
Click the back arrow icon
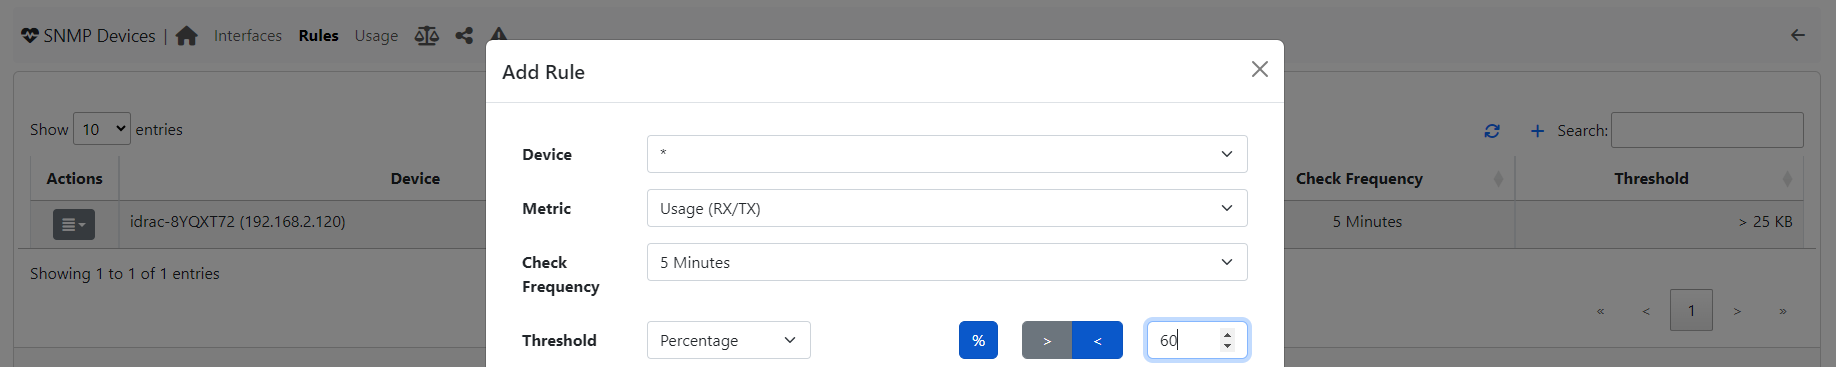(x=1798, y=35)
